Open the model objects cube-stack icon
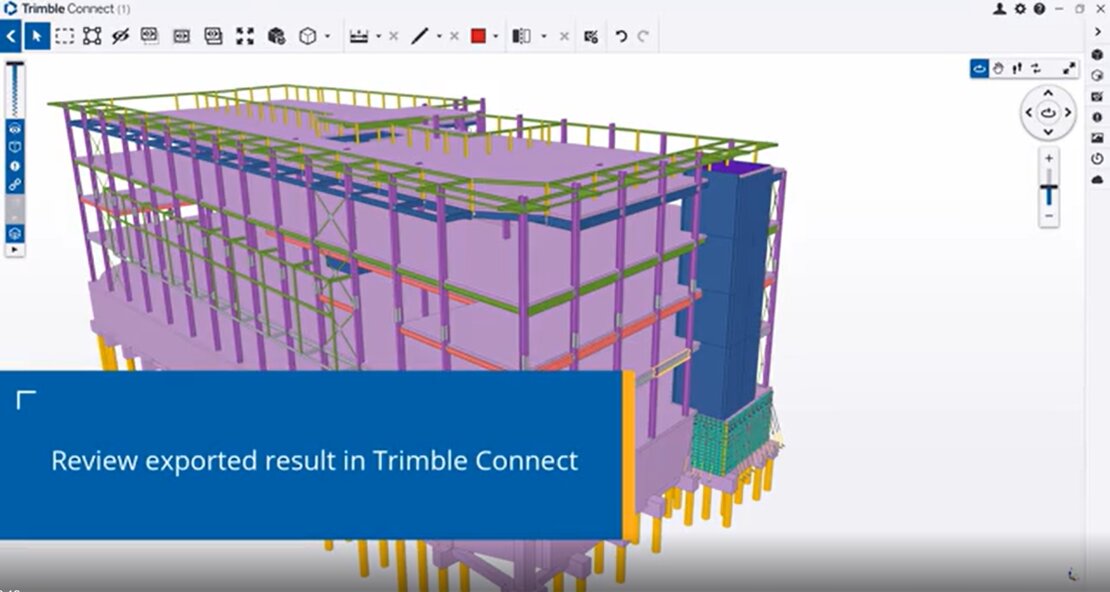The width and height of the screenshot is (1110, 592). [277, 36]
